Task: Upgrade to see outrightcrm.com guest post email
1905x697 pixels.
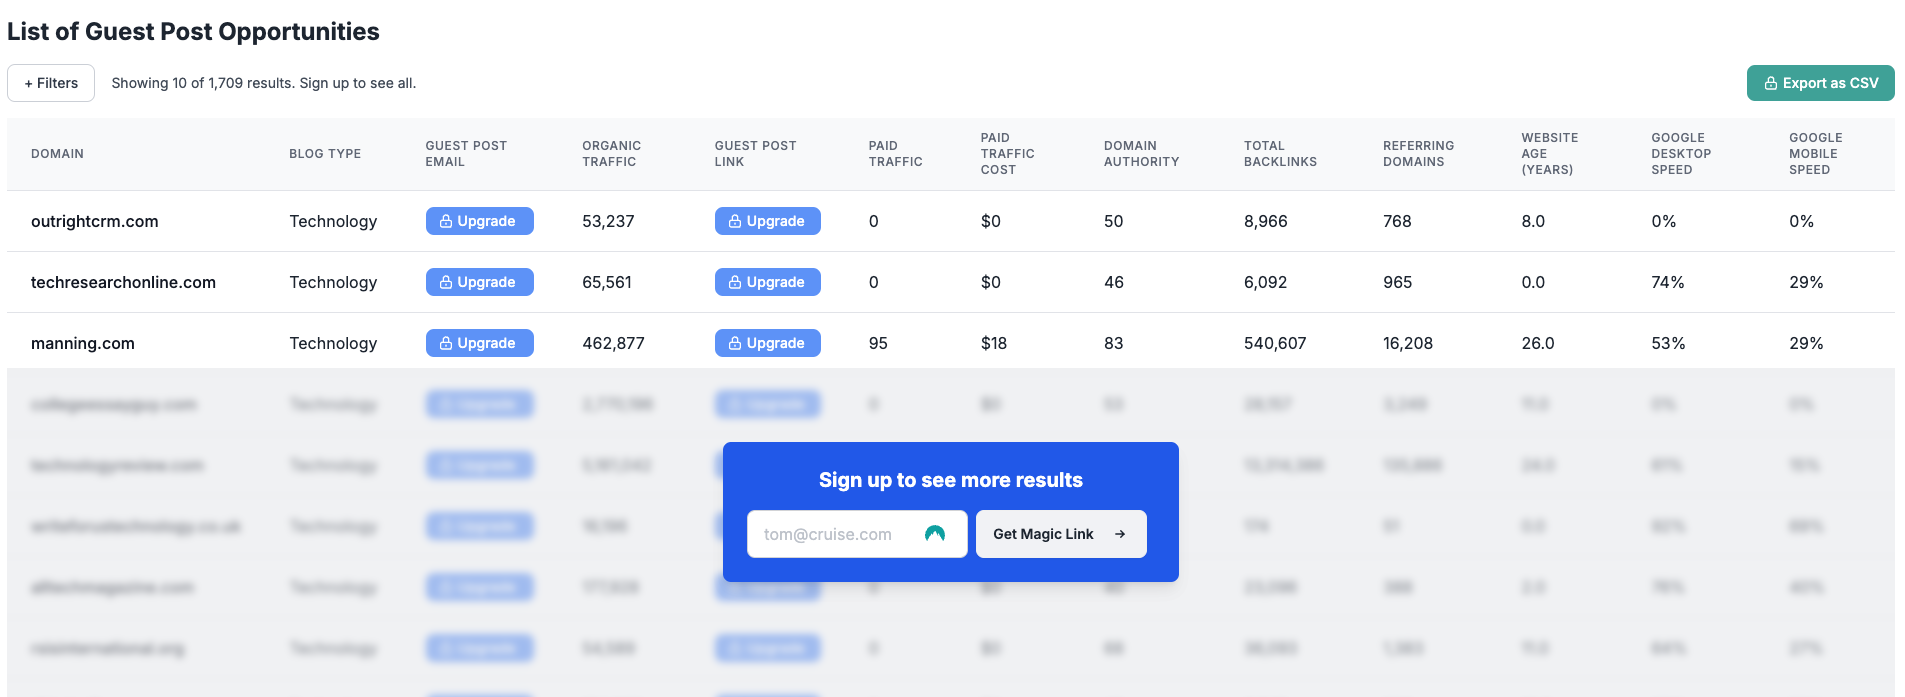Action: click(479, 221)
